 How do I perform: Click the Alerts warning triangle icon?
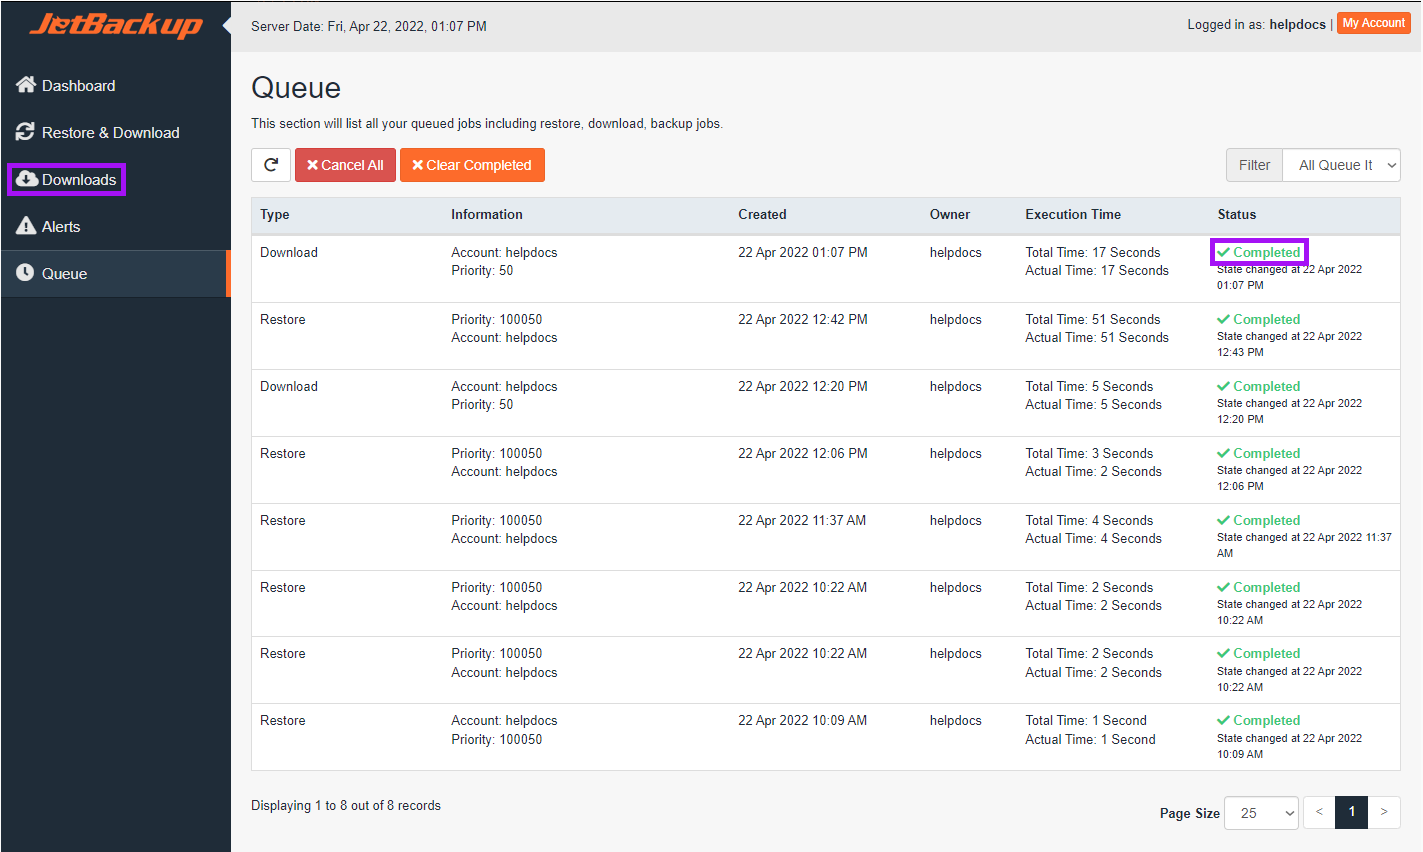26,226
